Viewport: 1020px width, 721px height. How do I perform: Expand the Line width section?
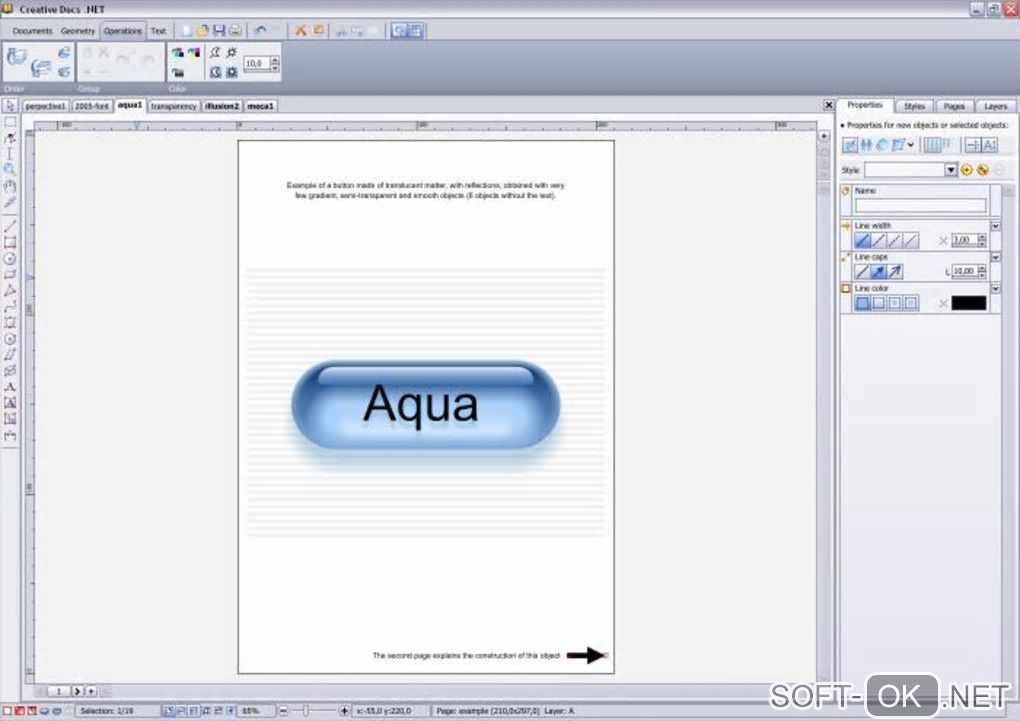[995, 225]
